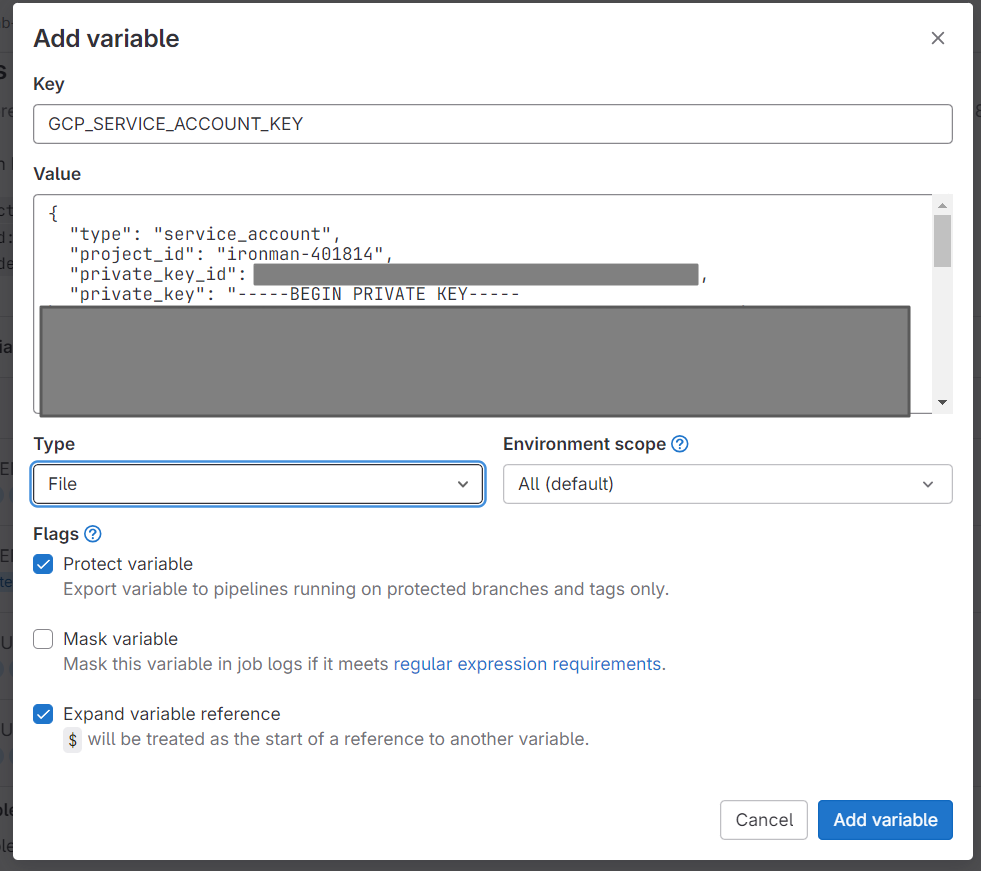Close the Add variable dialog
The image size is (981, 871).
tap(937, 39)
